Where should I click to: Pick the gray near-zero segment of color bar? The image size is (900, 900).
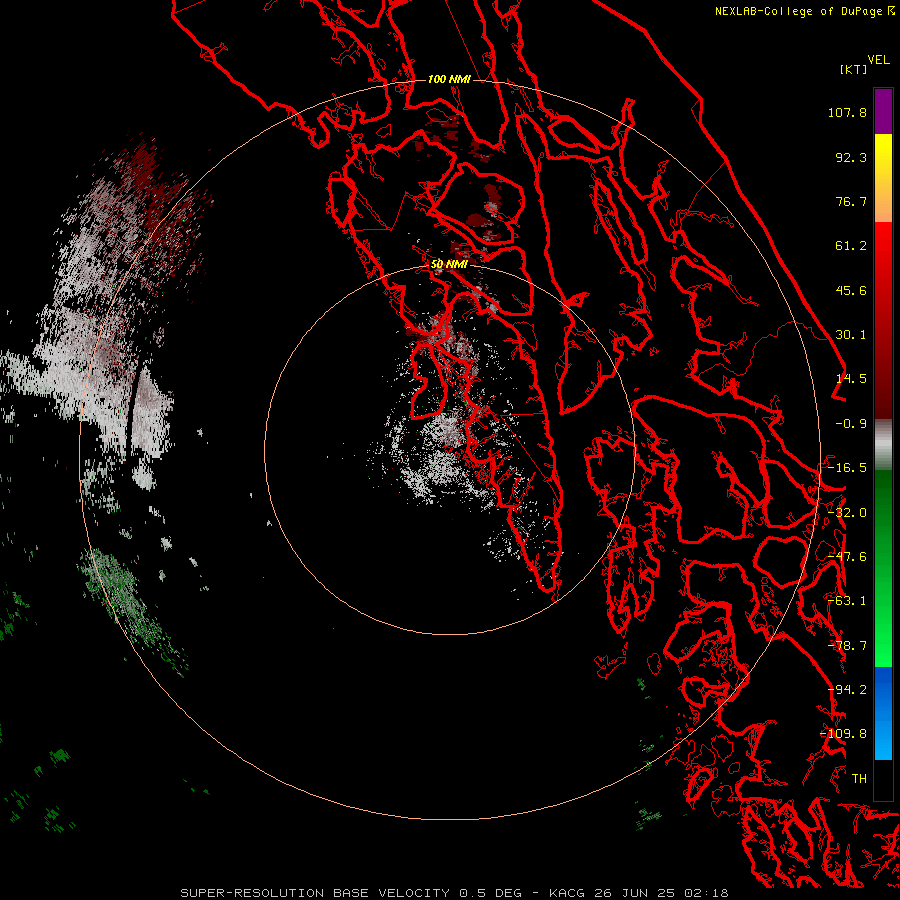(883, 445)
